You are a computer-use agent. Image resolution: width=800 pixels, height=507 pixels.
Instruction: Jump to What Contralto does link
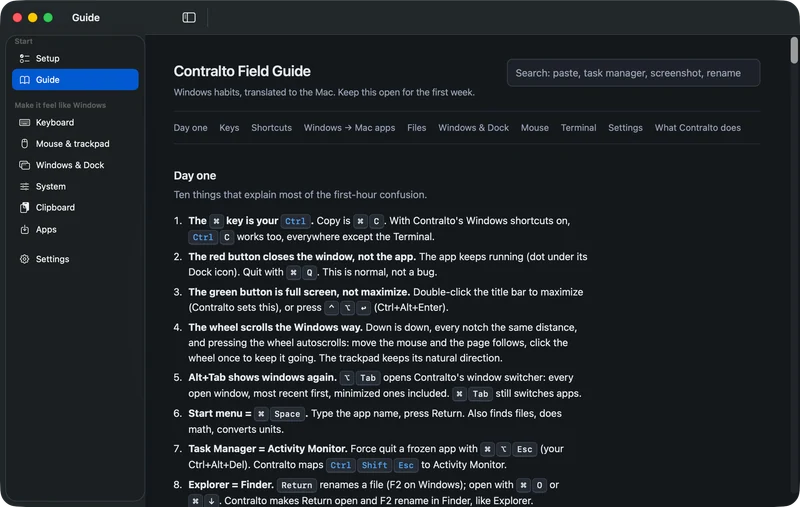pos(697,128)
